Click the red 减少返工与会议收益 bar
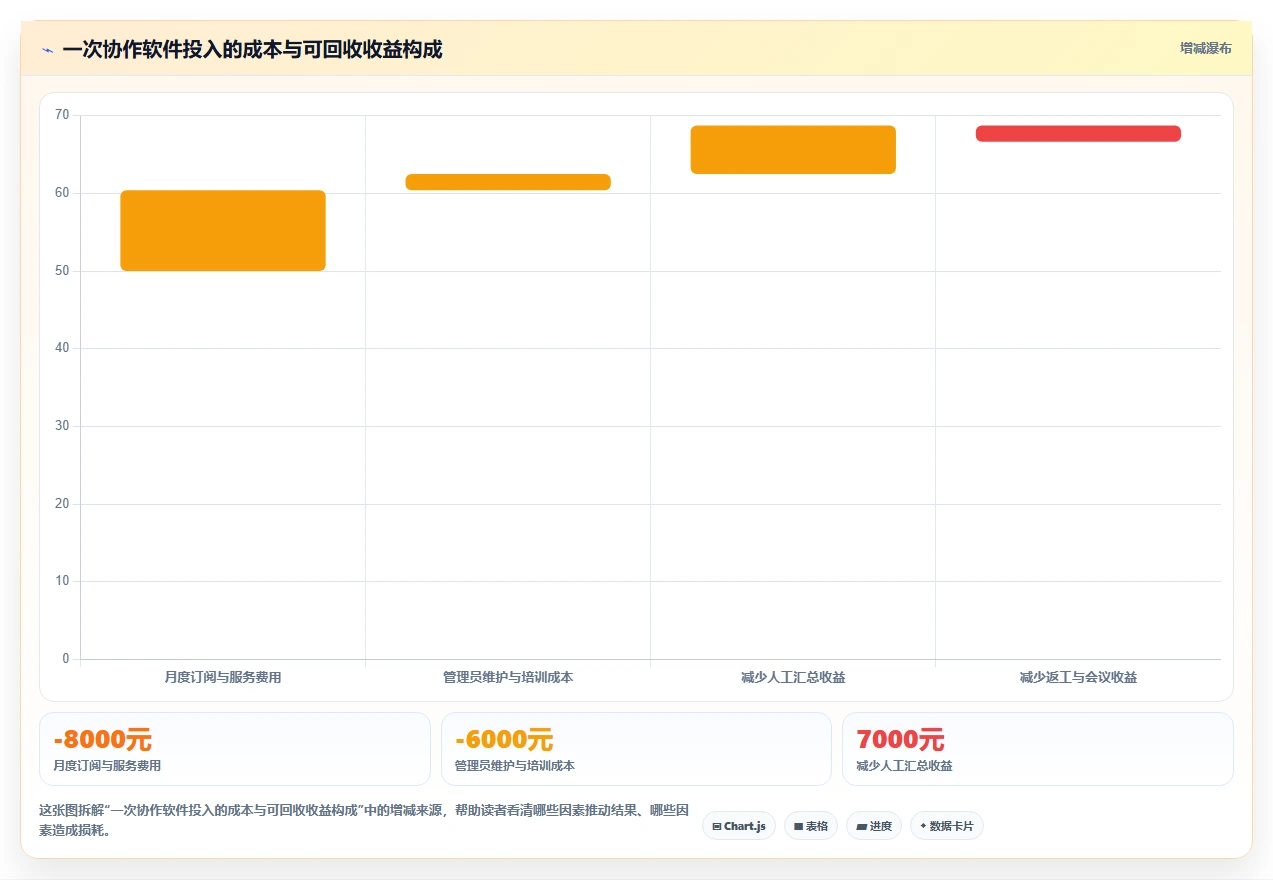The width and height of the screenshot is (1273, 880). tap(1078, 134)
